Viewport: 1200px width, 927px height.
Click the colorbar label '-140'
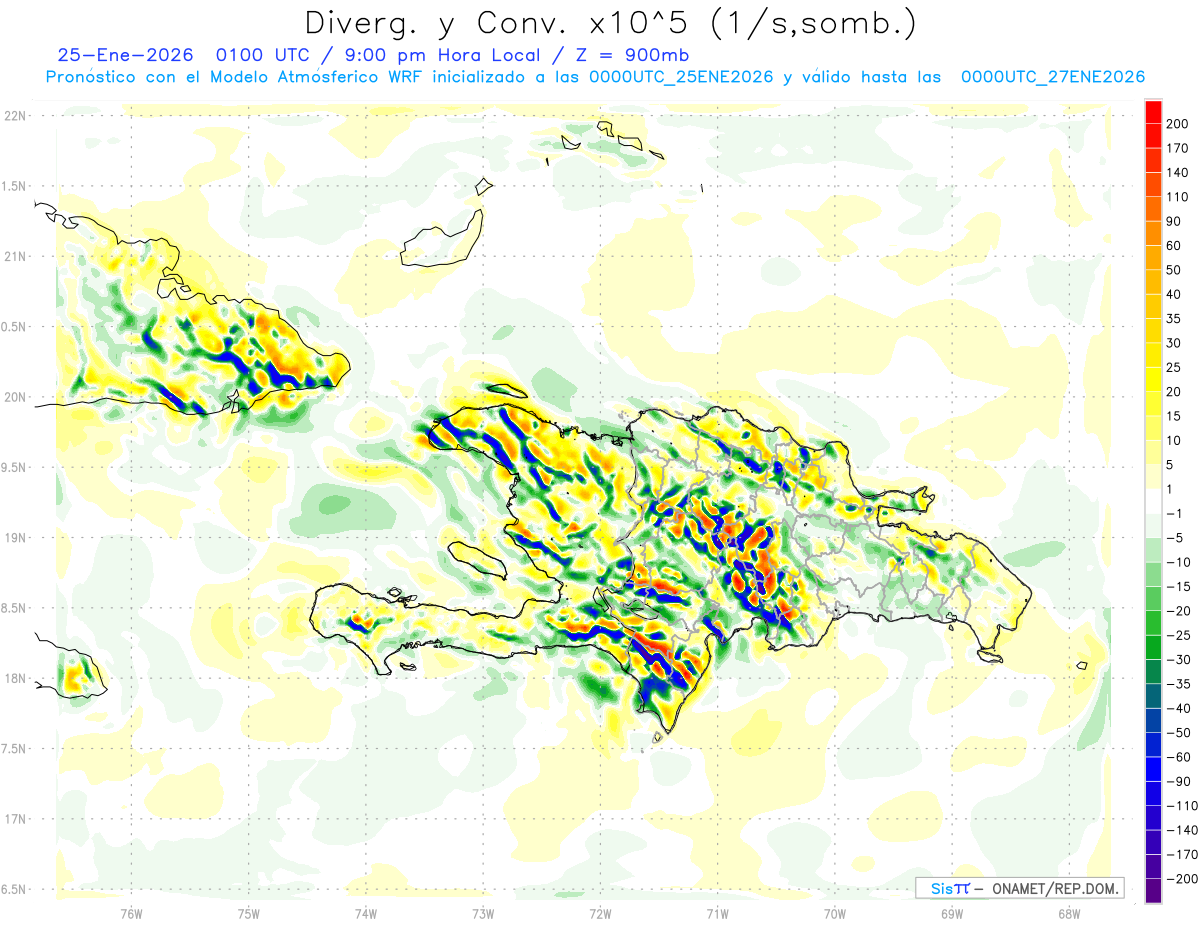[x=1183, y=830]
